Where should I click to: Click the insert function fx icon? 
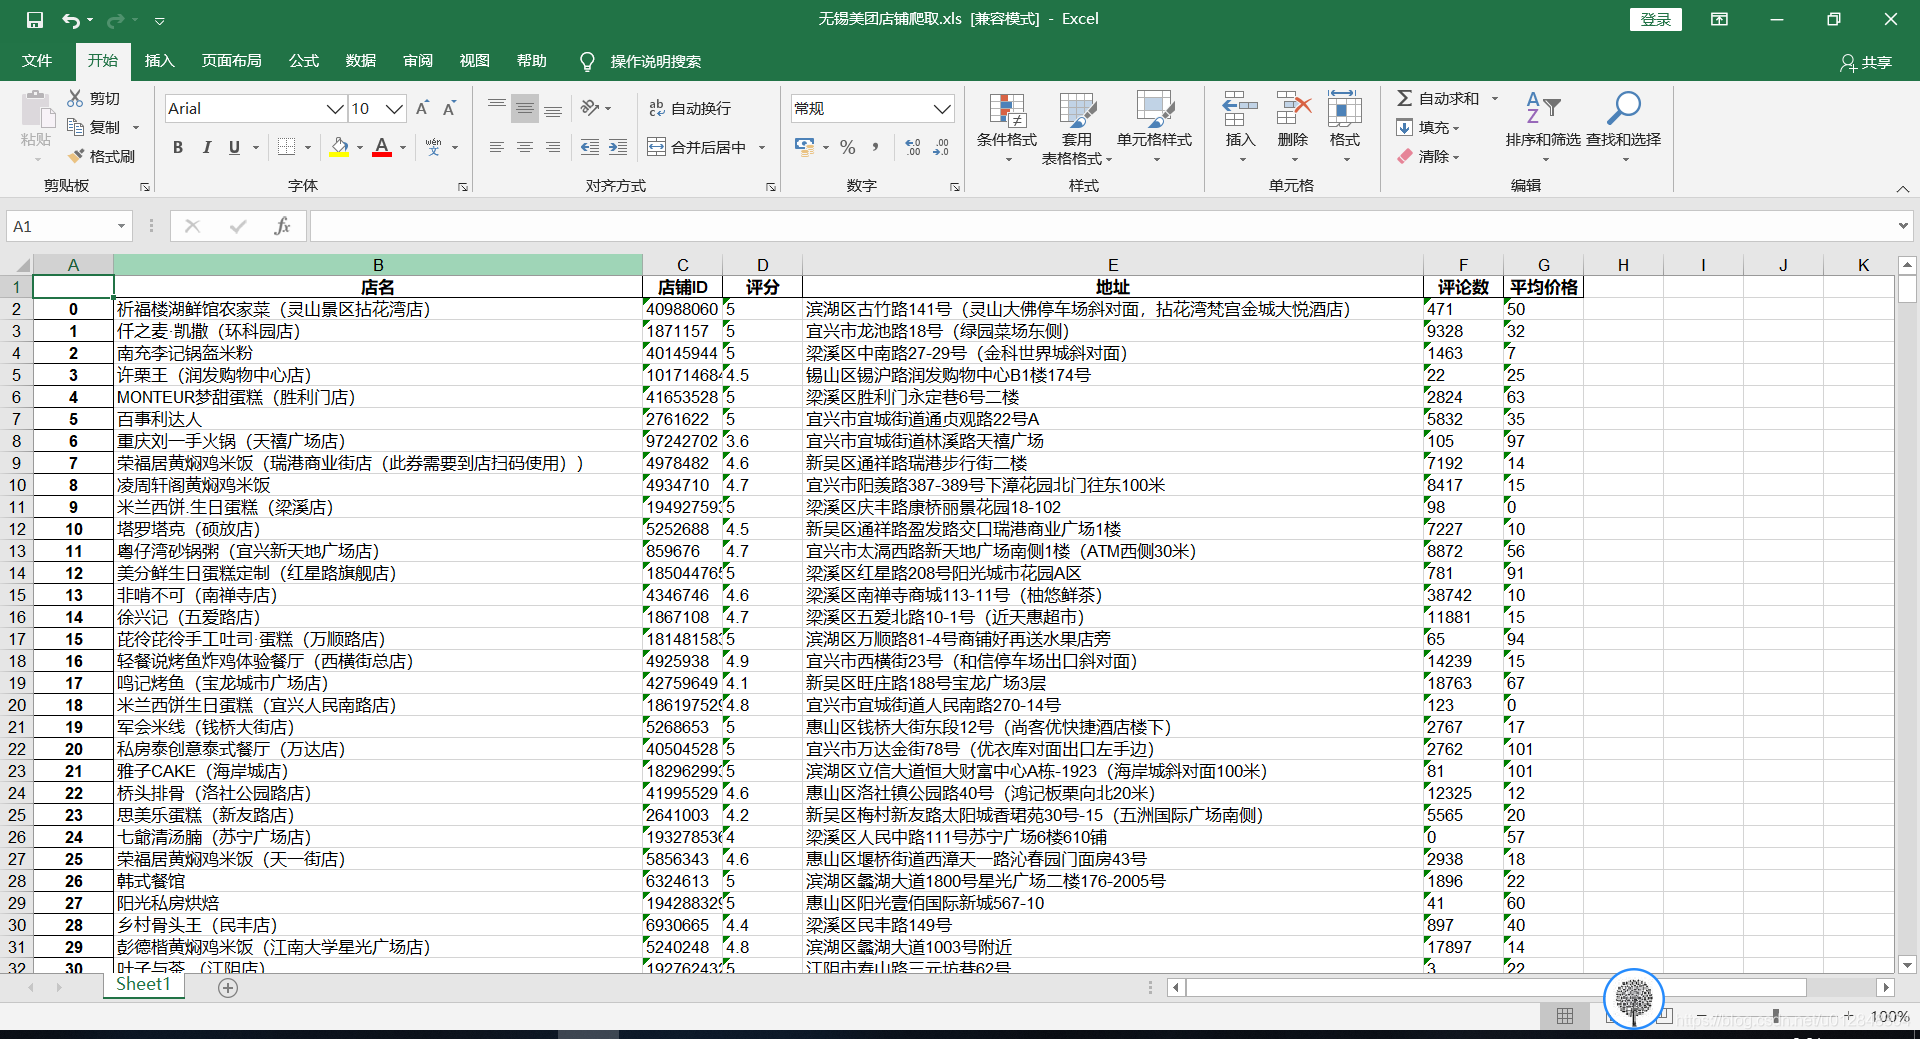(283, 226)
